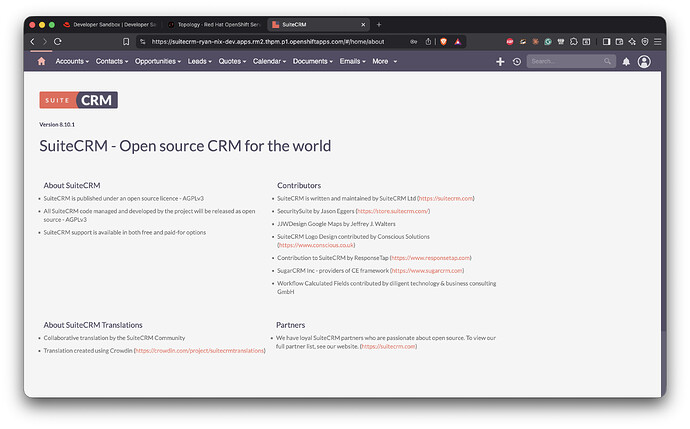Open Brave Wallet icon

[x=619, y=41]
